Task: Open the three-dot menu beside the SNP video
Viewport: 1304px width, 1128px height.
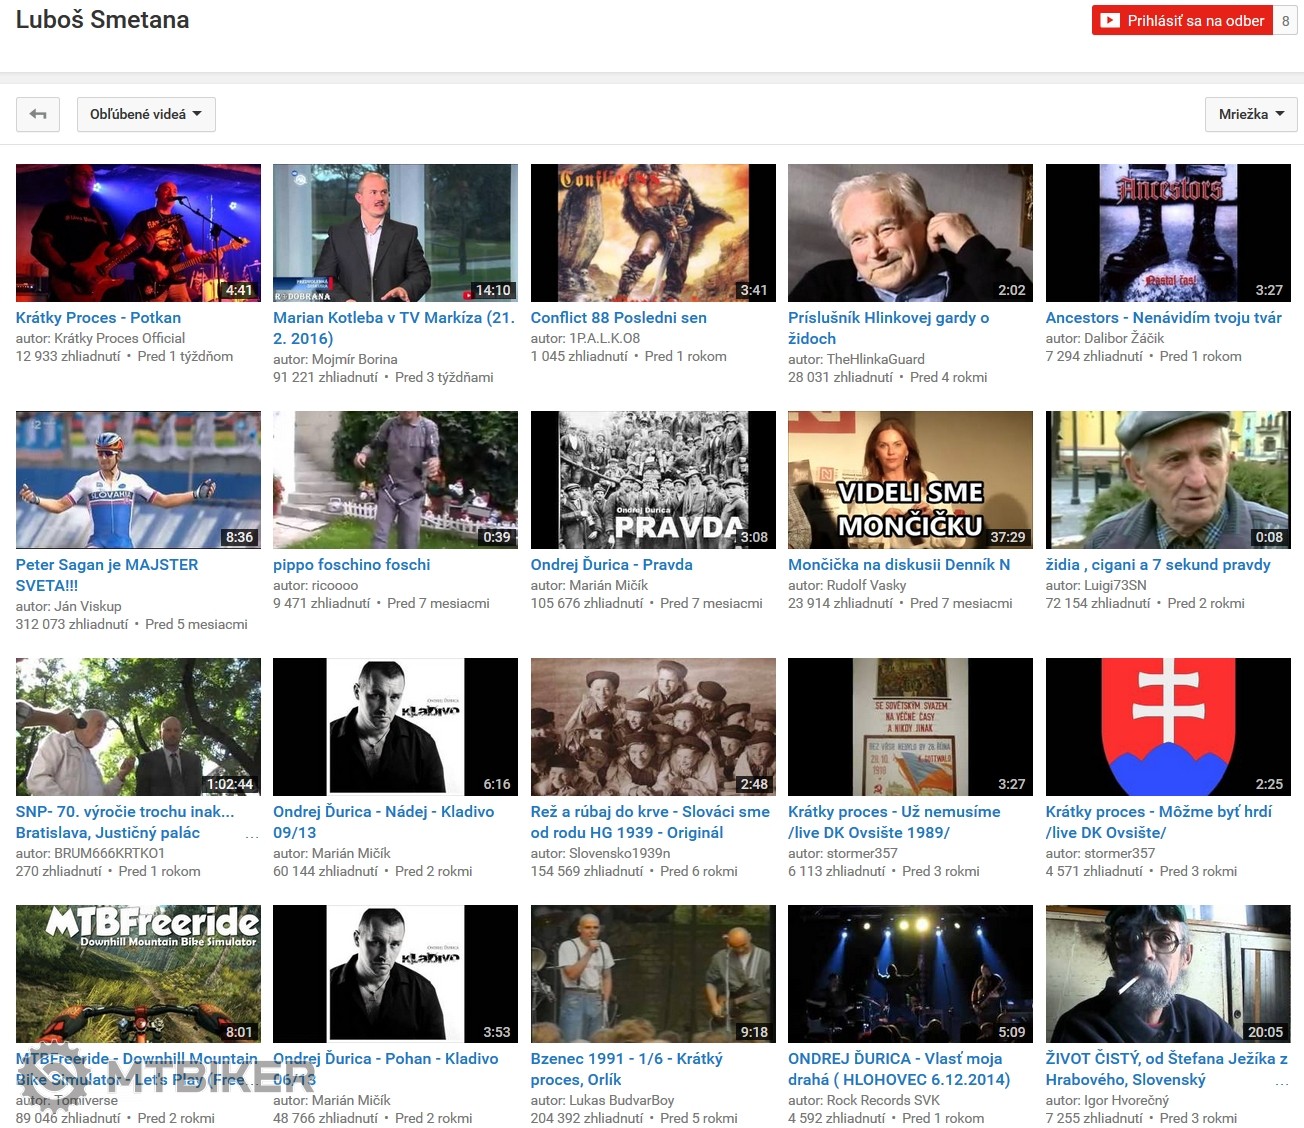Action: [251, 834]
